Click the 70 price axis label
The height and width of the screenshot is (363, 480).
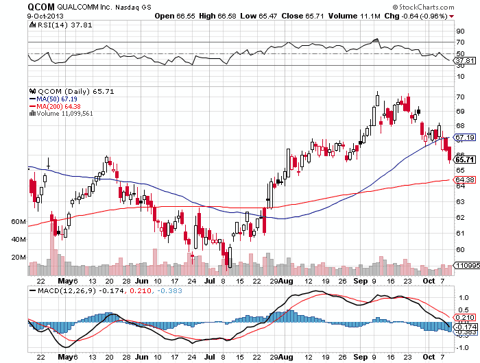460,97
